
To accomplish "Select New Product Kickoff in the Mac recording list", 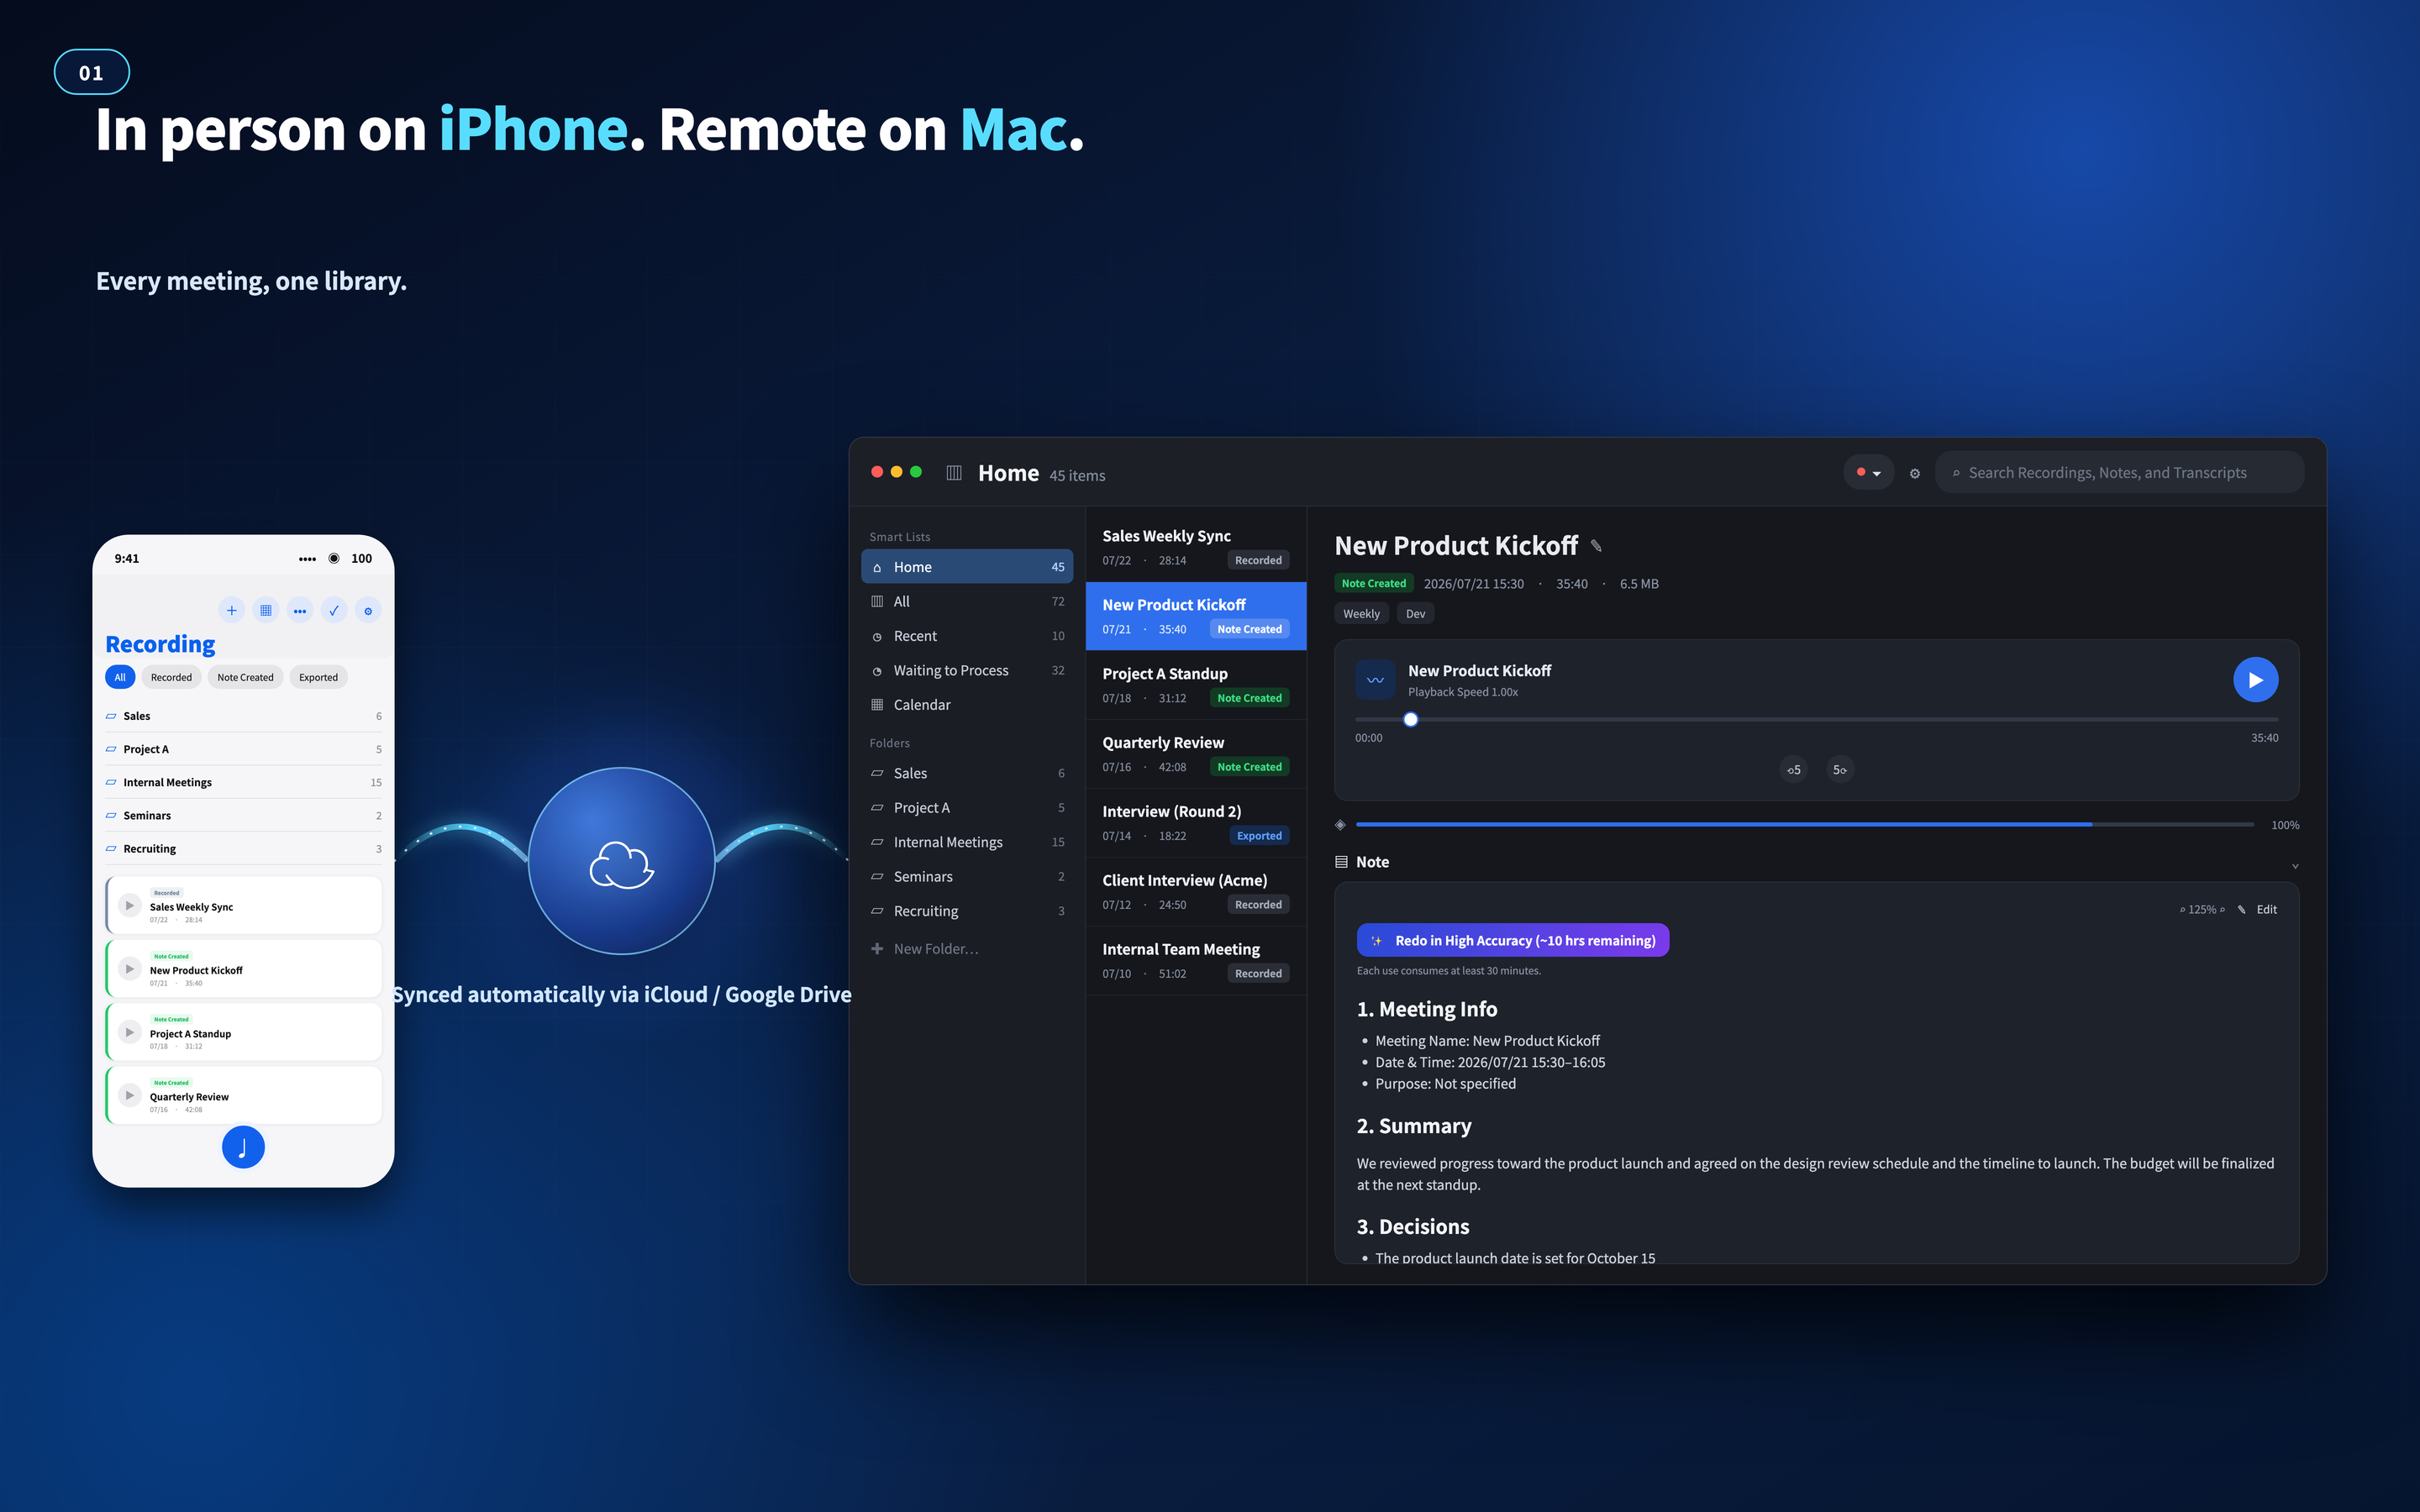I will 1196,616.
